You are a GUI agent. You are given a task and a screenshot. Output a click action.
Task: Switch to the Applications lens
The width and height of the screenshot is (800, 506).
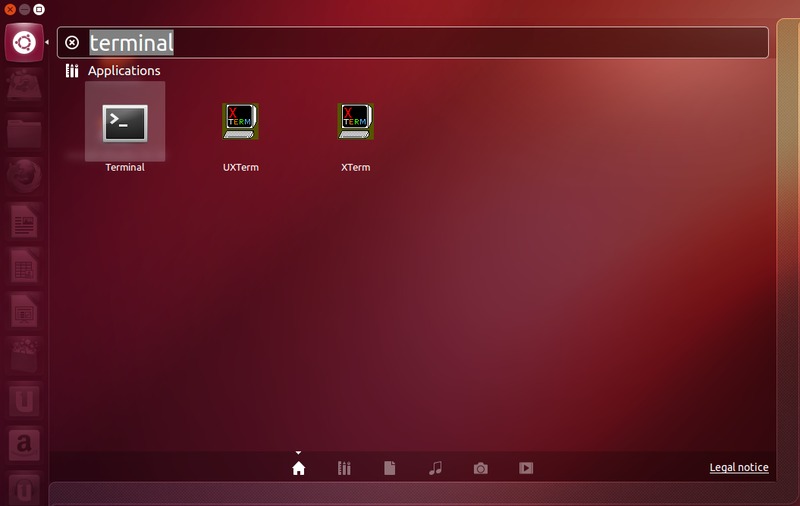[344, 468]
